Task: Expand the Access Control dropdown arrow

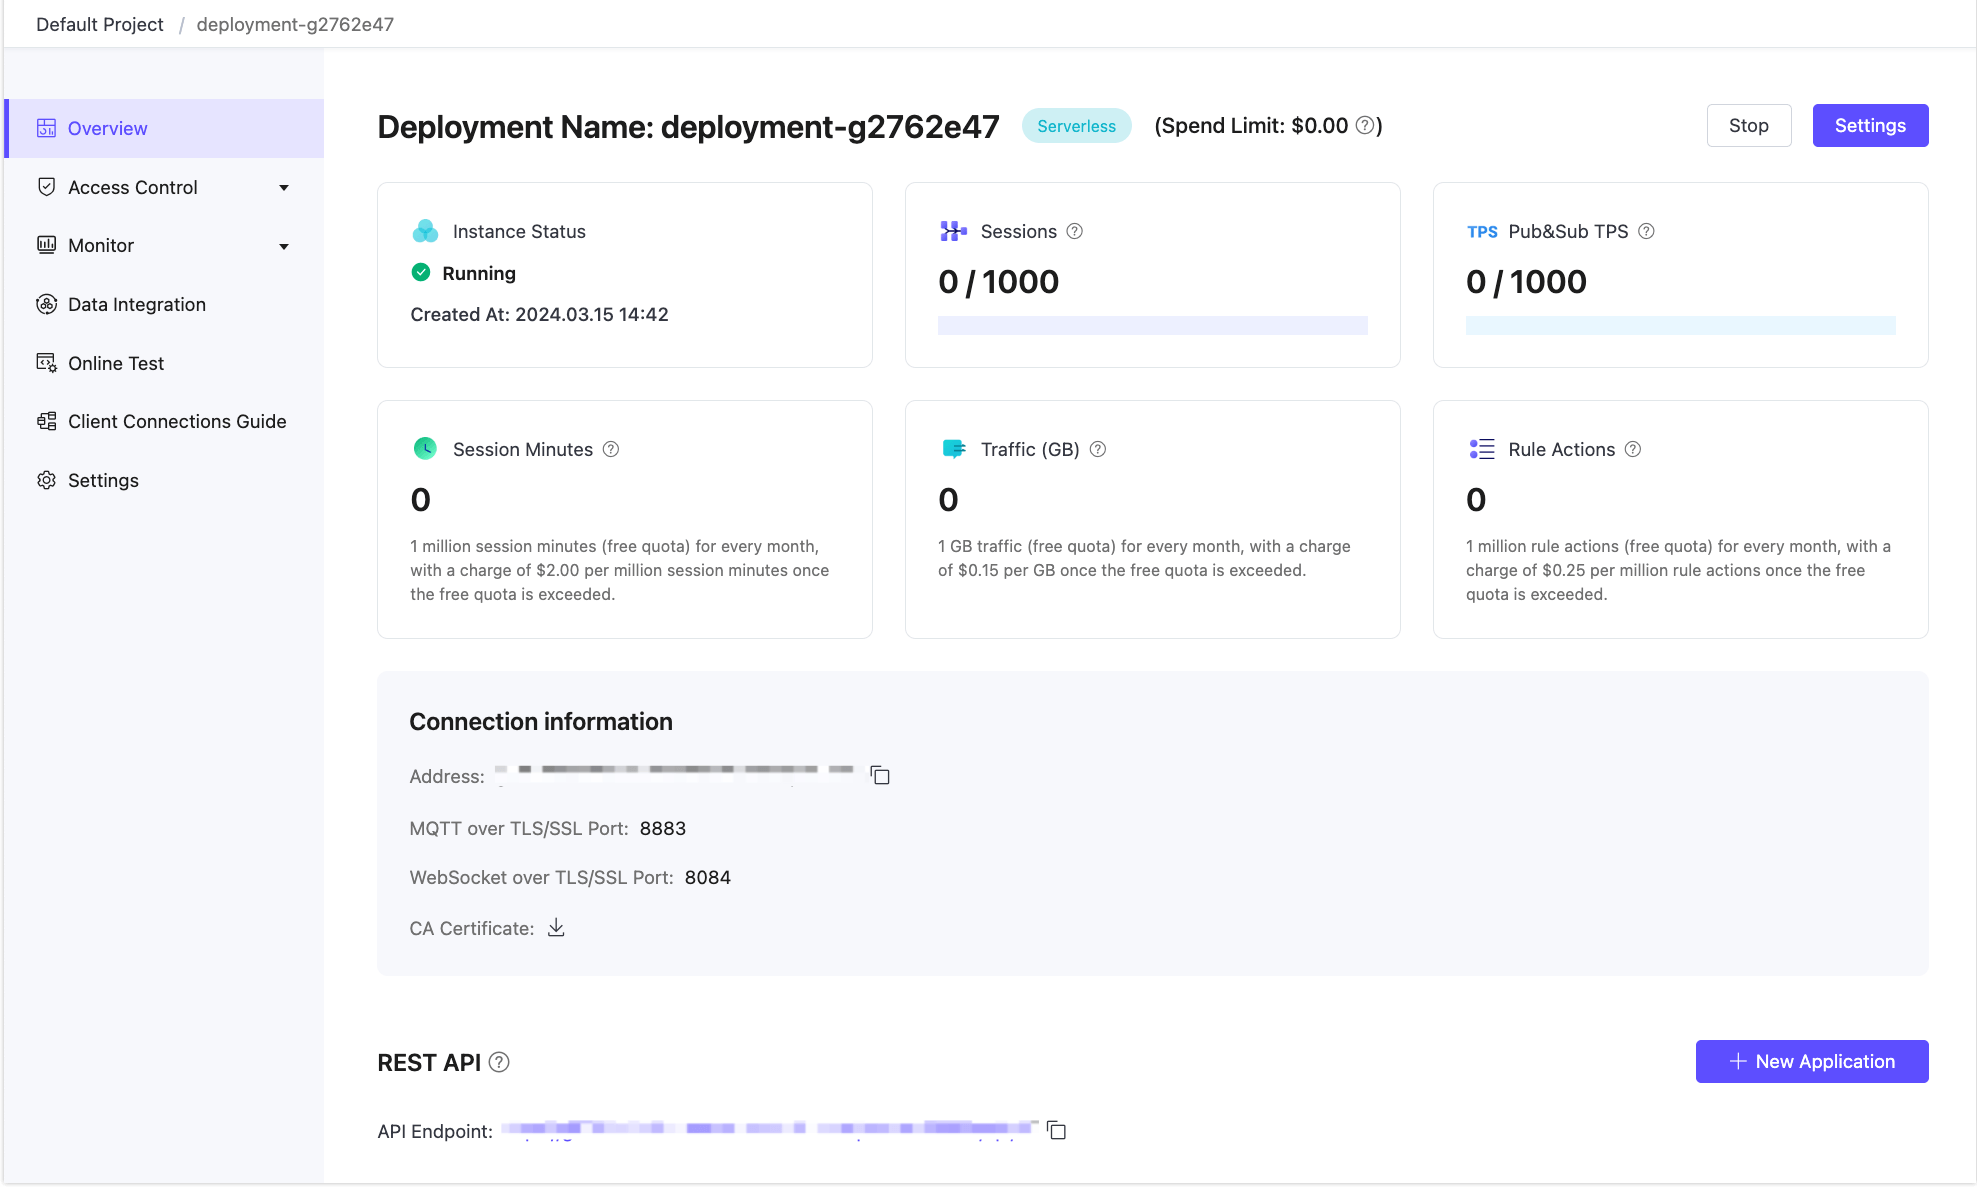Action: 284,188
